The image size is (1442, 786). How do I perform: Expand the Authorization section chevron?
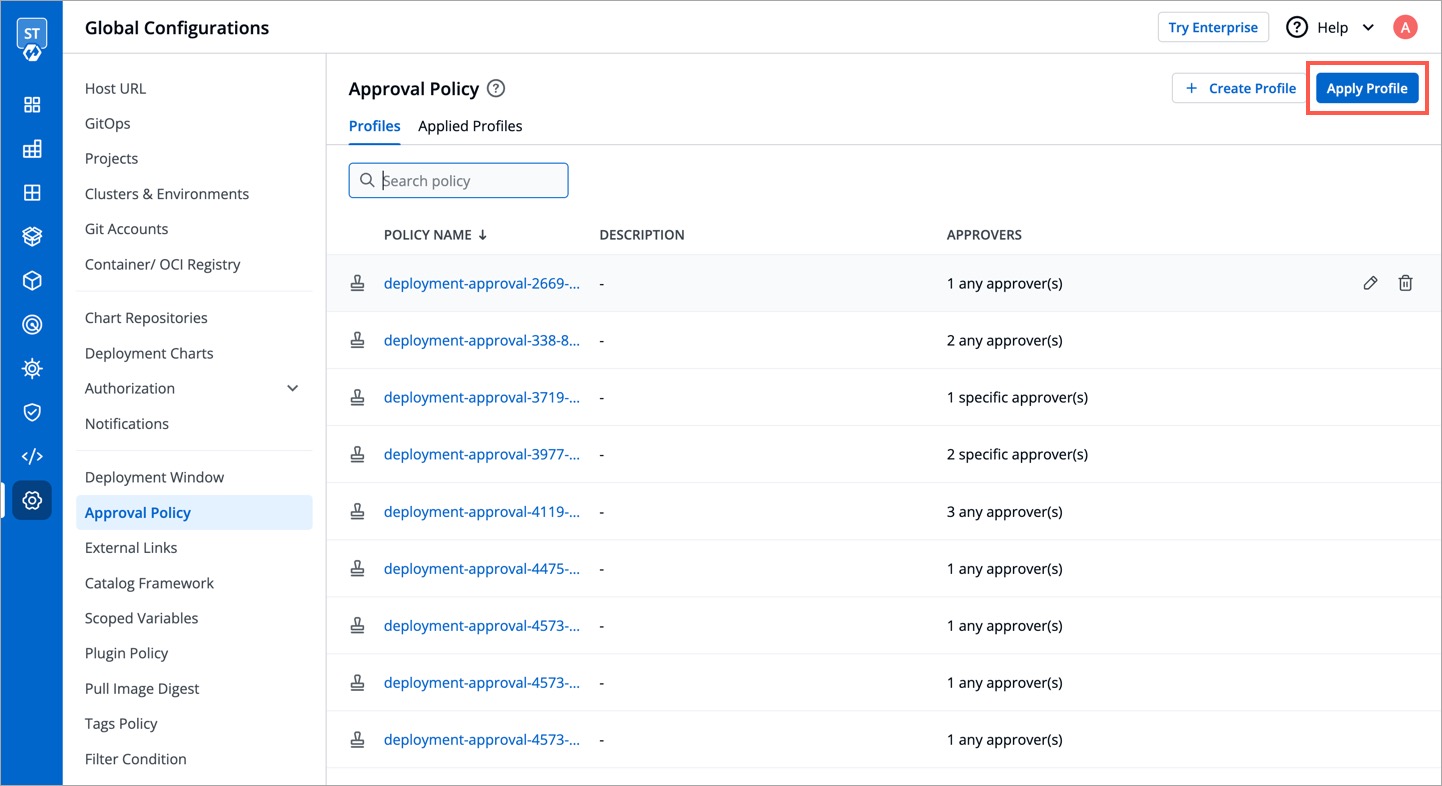pyautogui.click(x=292, y=388)
